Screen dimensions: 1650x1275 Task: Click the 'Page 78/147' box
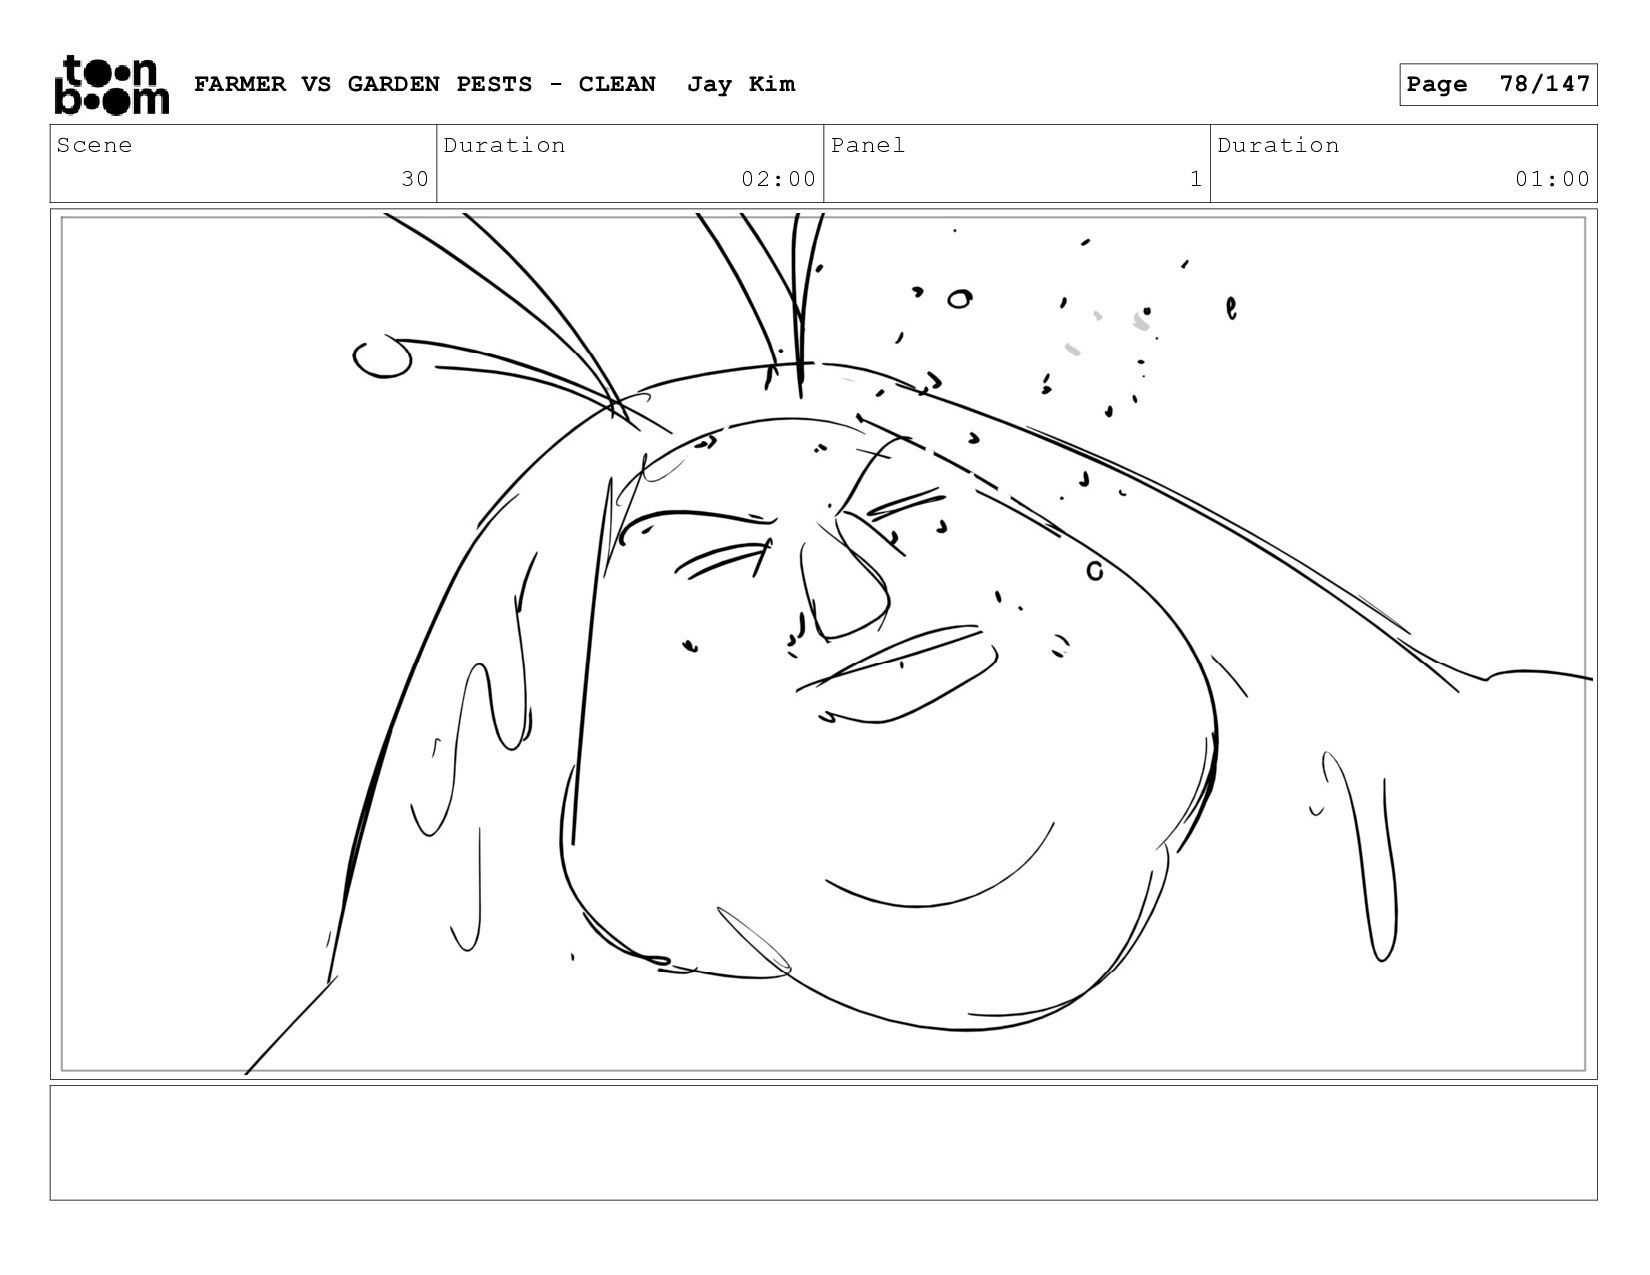pos(1498,84)
